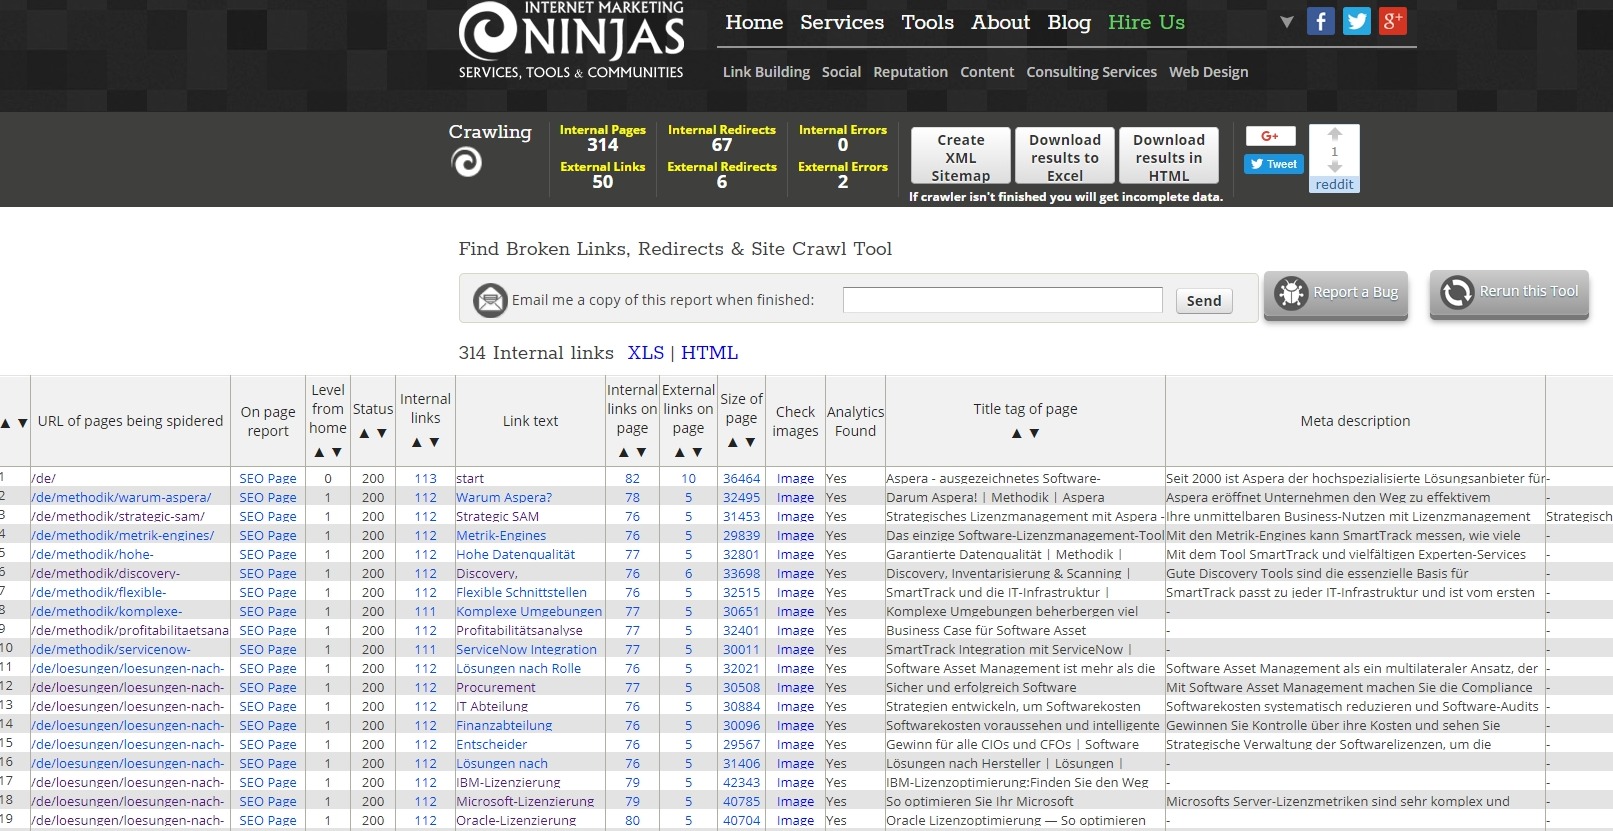The image size is (1613, 831).
Task: Open the reddit link
Action: click(1334, 184)
